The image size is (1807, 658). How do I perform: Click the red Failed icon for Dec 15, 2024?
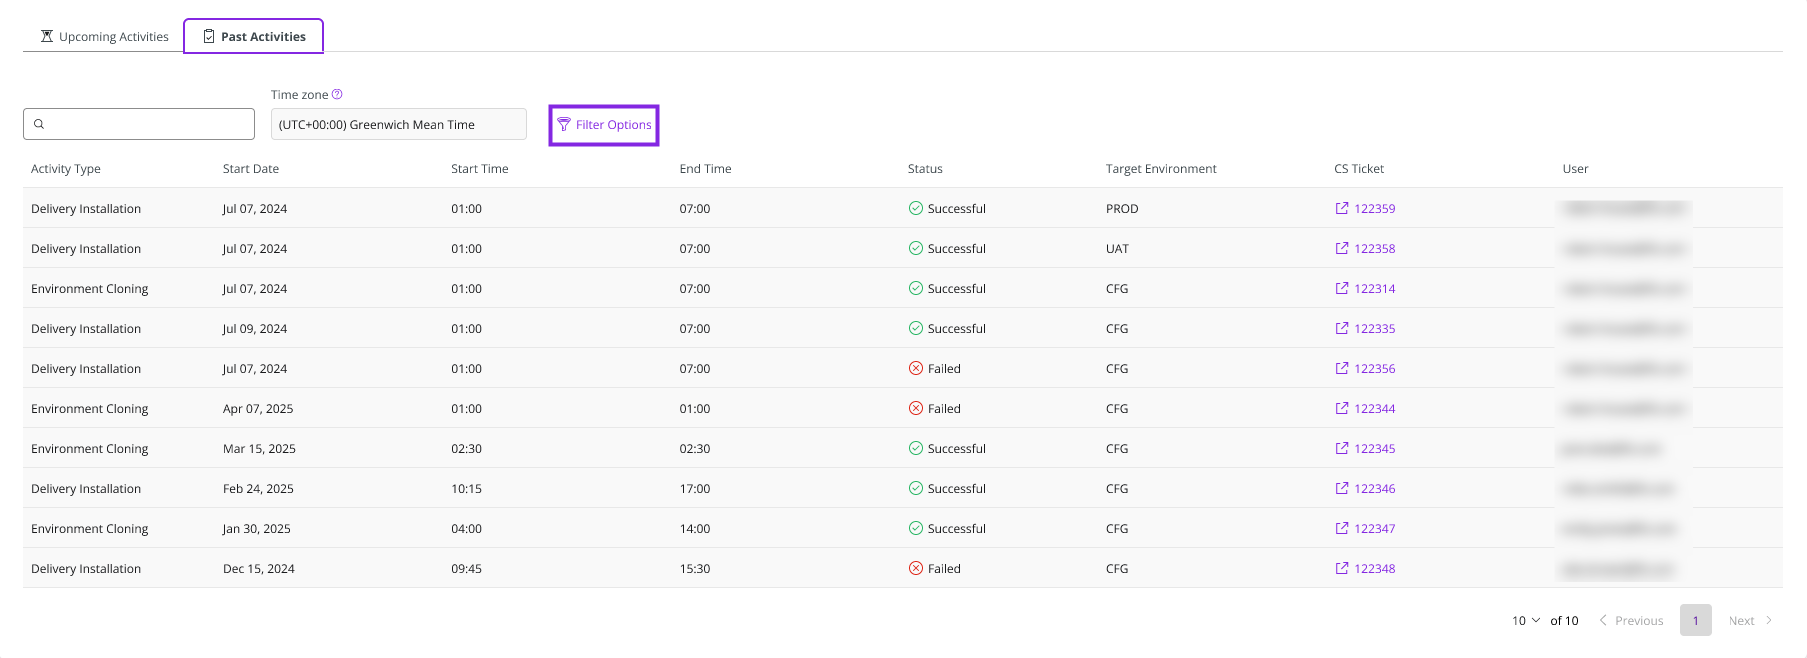915,568
